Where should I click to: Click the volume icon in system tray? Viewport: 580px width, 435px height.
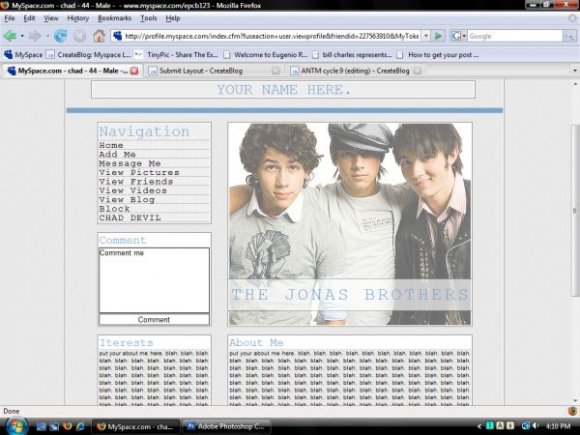pos(536,426)
